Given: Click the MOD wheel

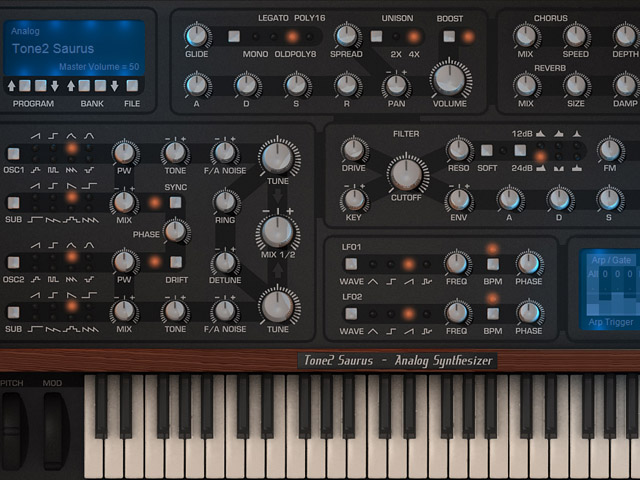Looking at the screenshot, I should pos(54,430).
